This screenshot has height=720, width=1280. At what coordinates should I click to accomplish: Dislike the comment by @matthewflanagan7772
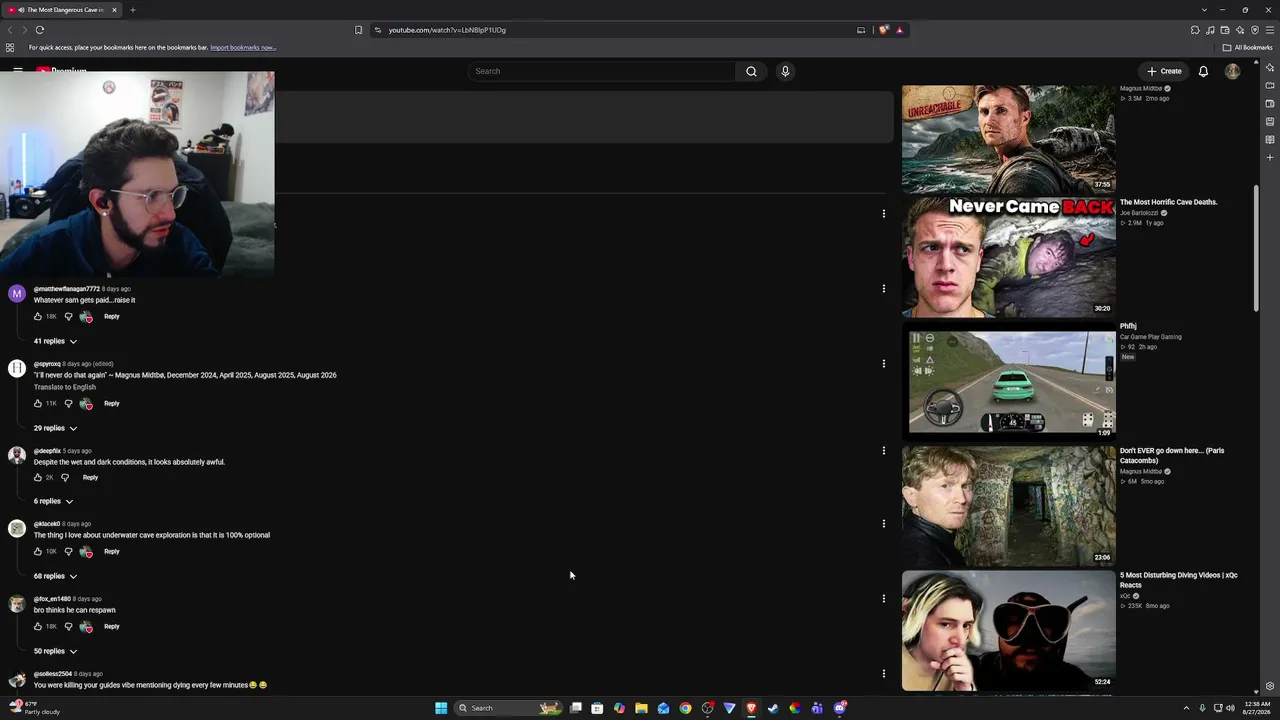(68, 317)
